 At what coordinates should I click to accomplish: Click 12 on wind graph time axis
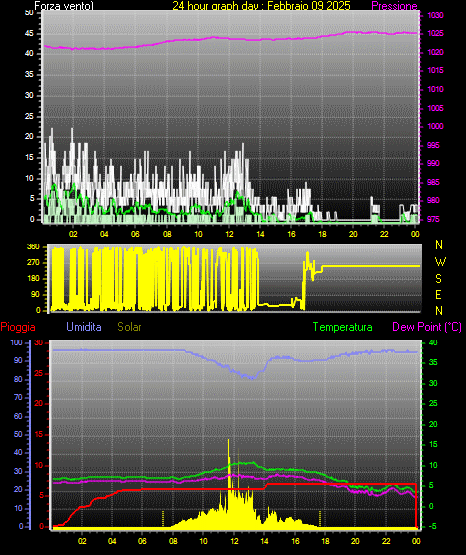coord(229,234)
